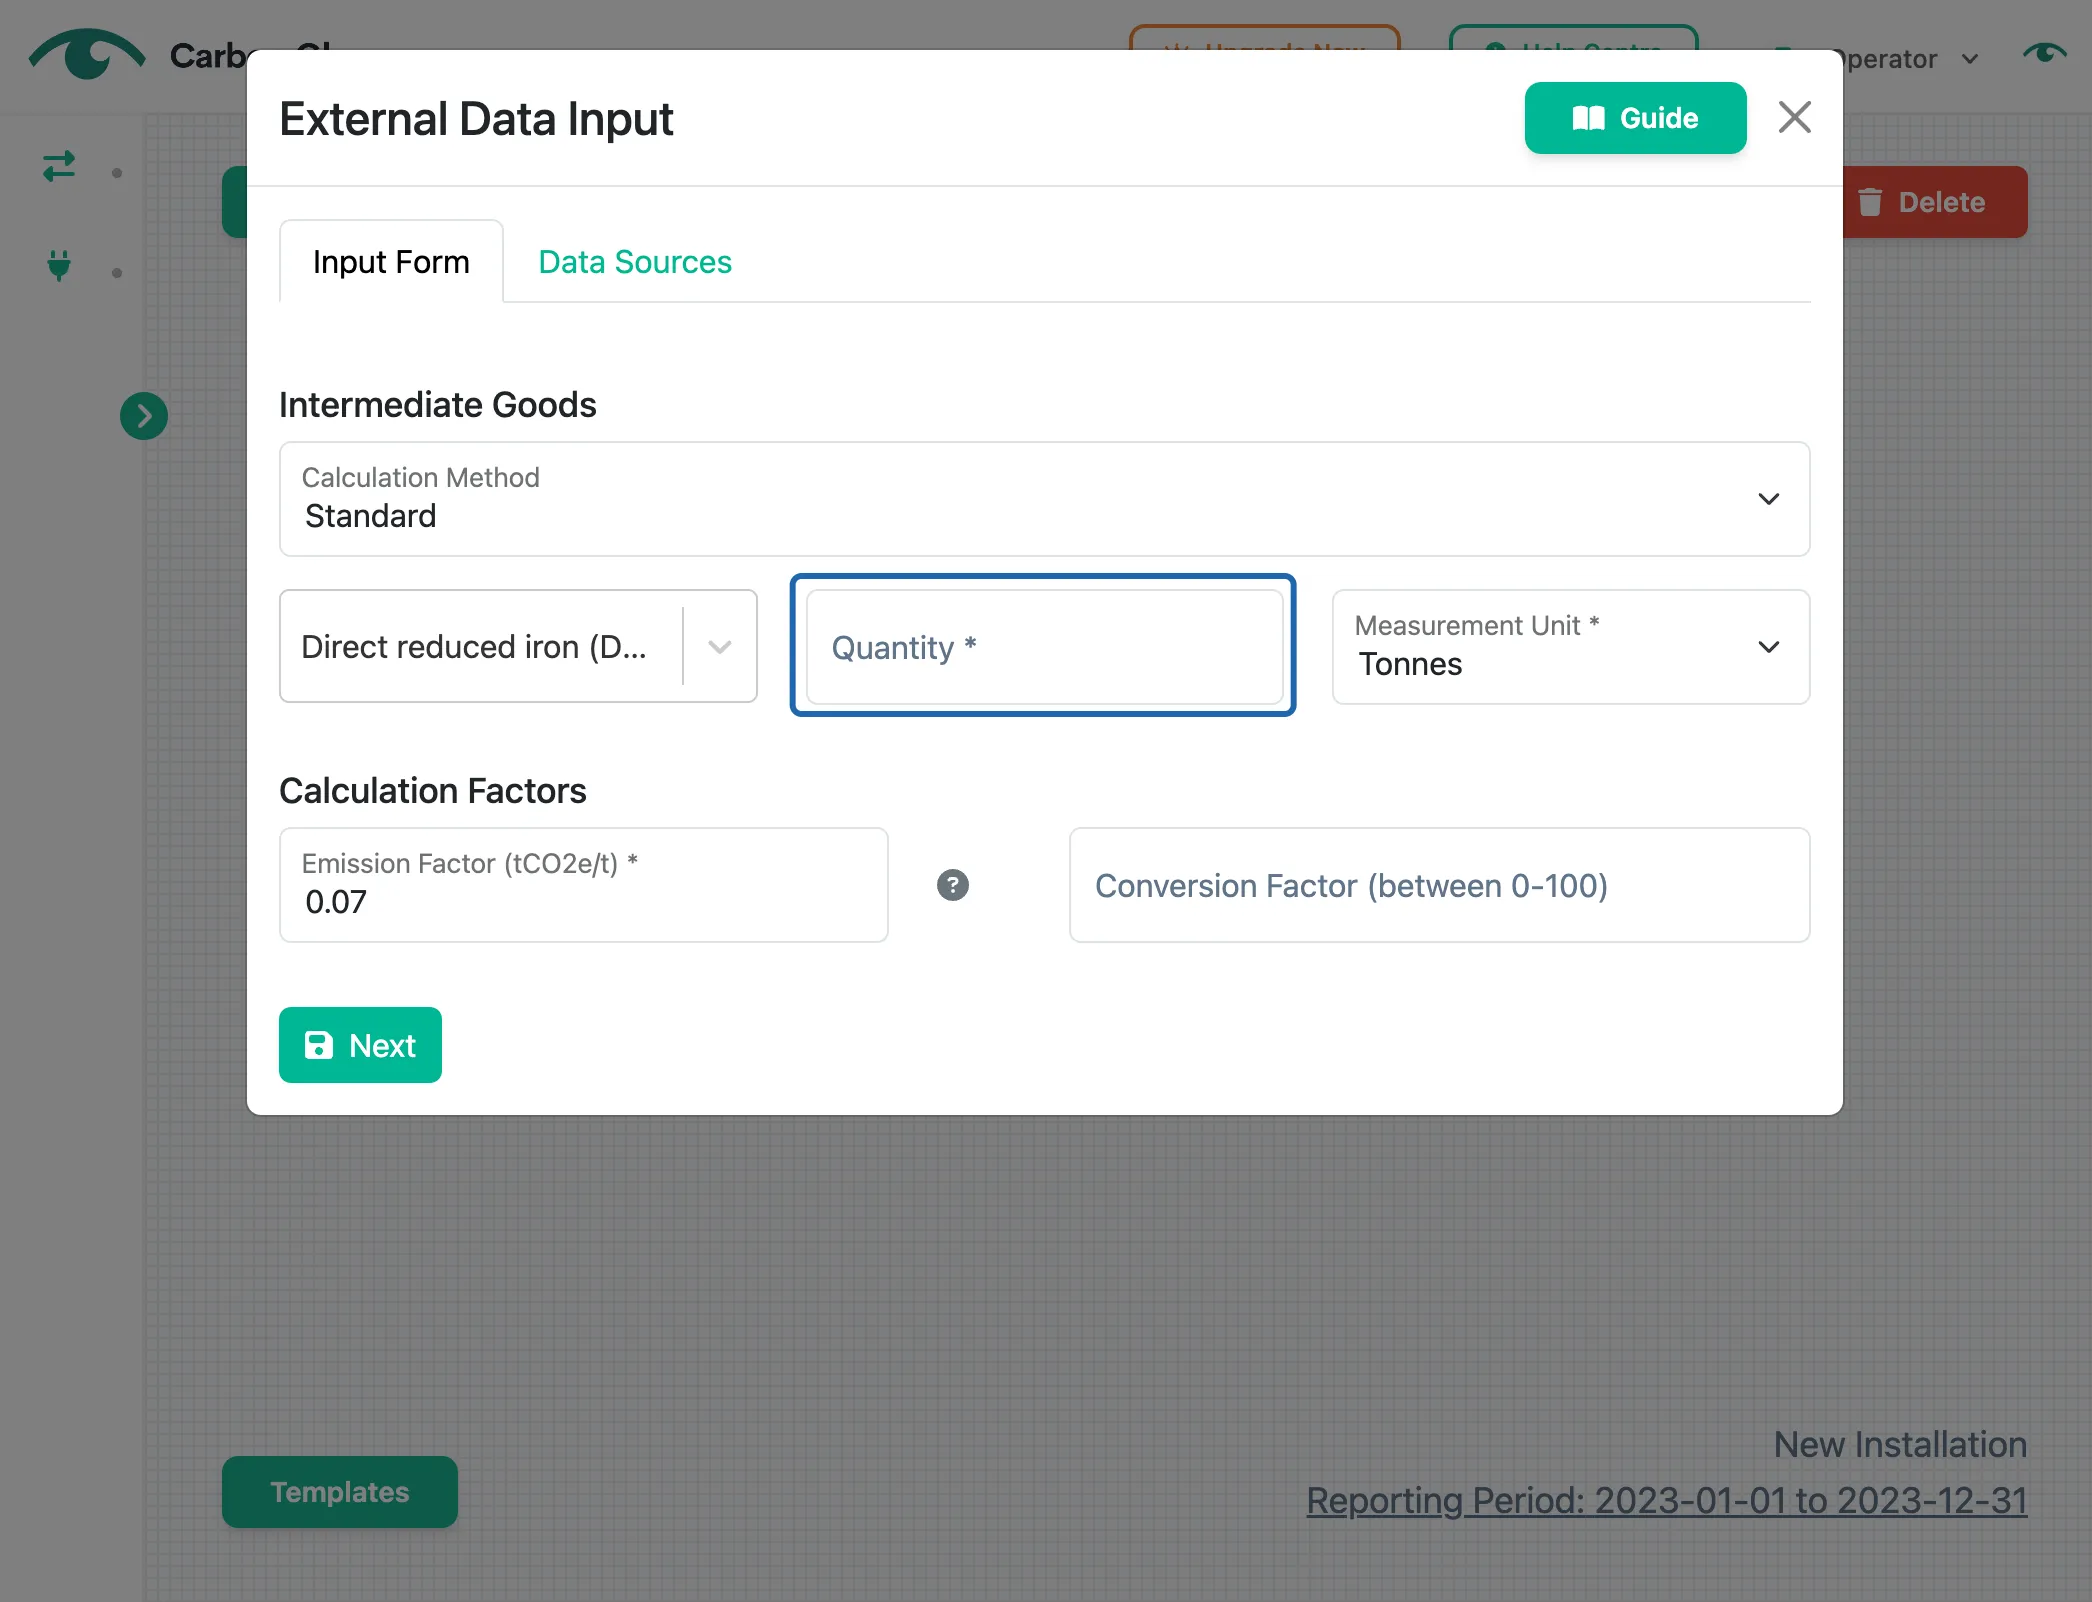The height and width of the screenshot is (1602, 2092).
Task: Click the Next save button
Action: (x=360, y=1045)
